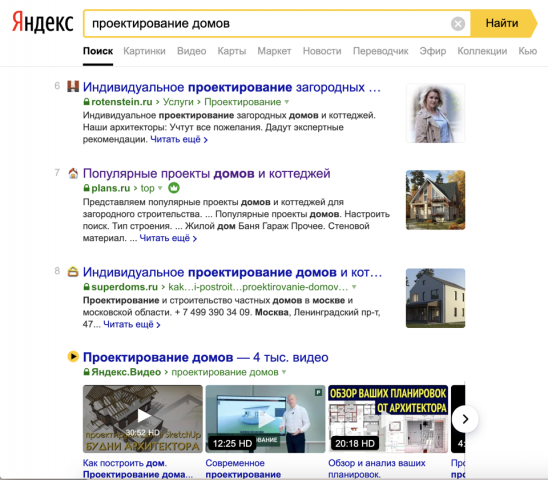The height and width of the screenshot is (480, 548).
Task: Open result Популярные проекты домов и коттеджей
Action: (x=207, y=173)
